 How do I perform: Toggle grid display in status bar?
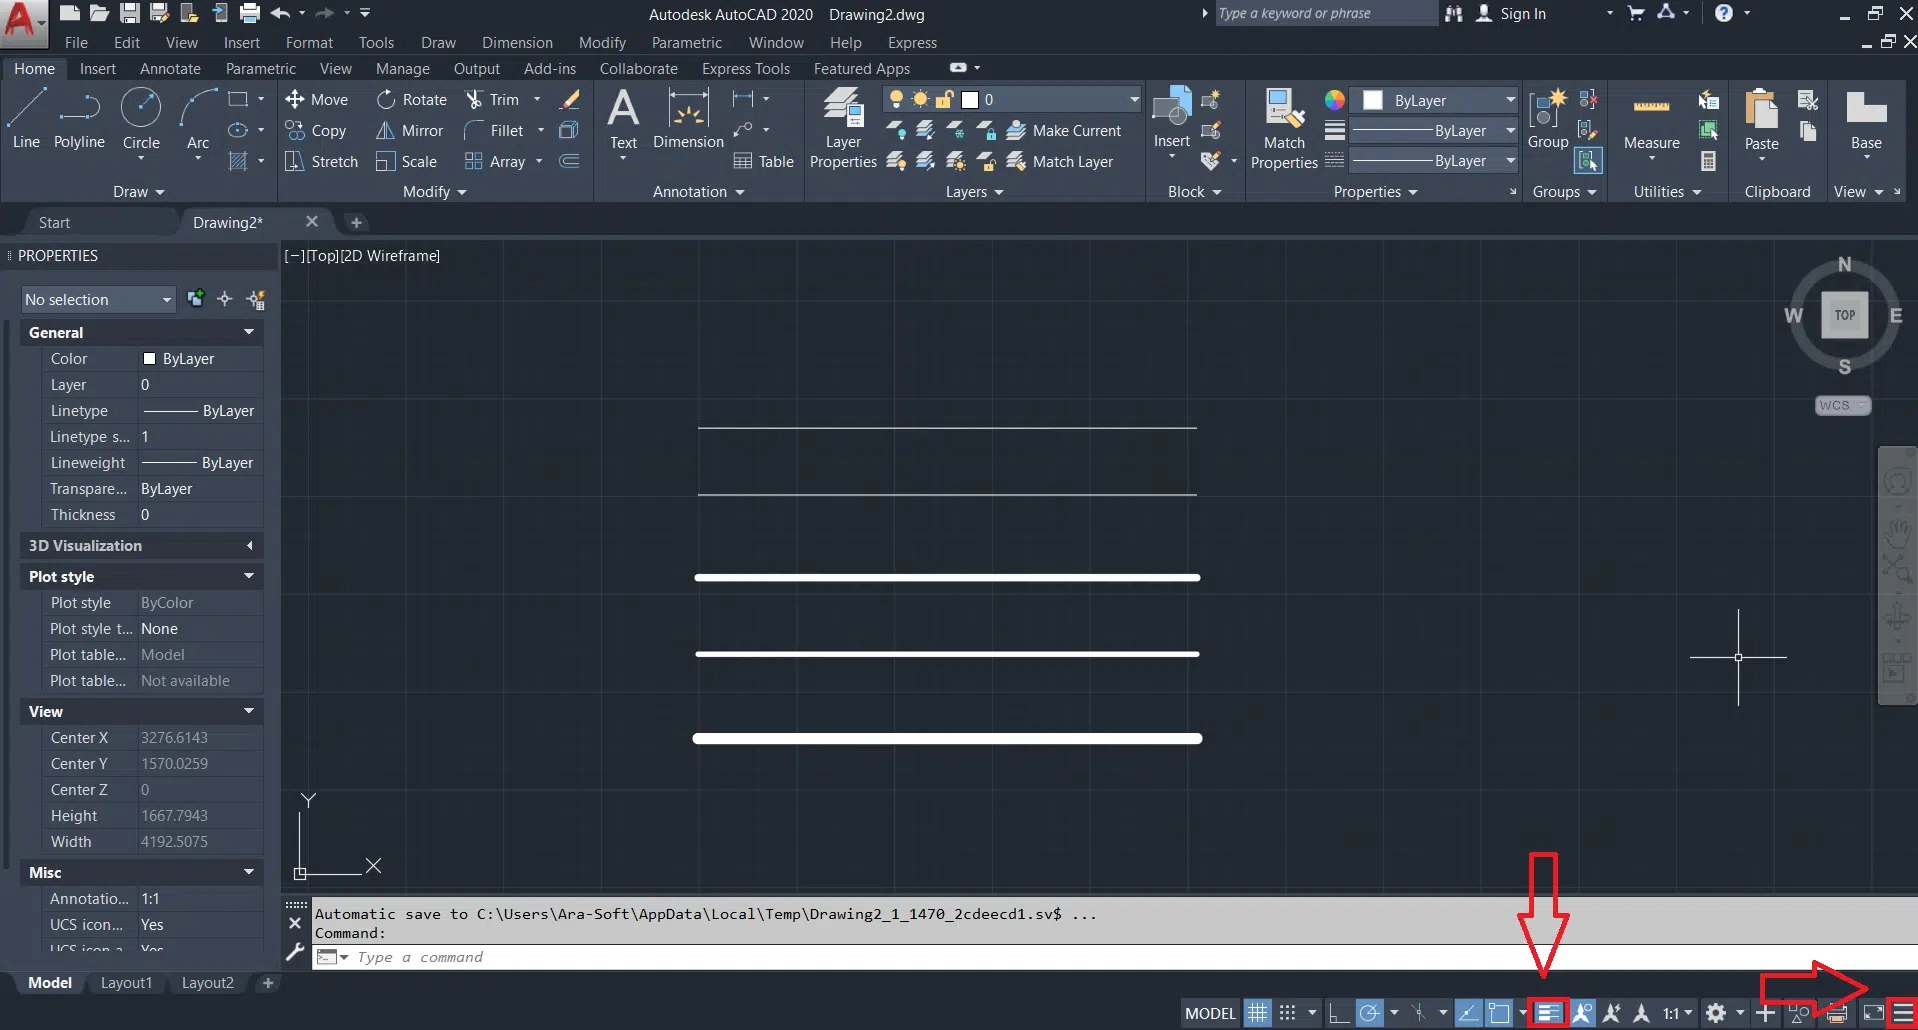(1257, 1013)
